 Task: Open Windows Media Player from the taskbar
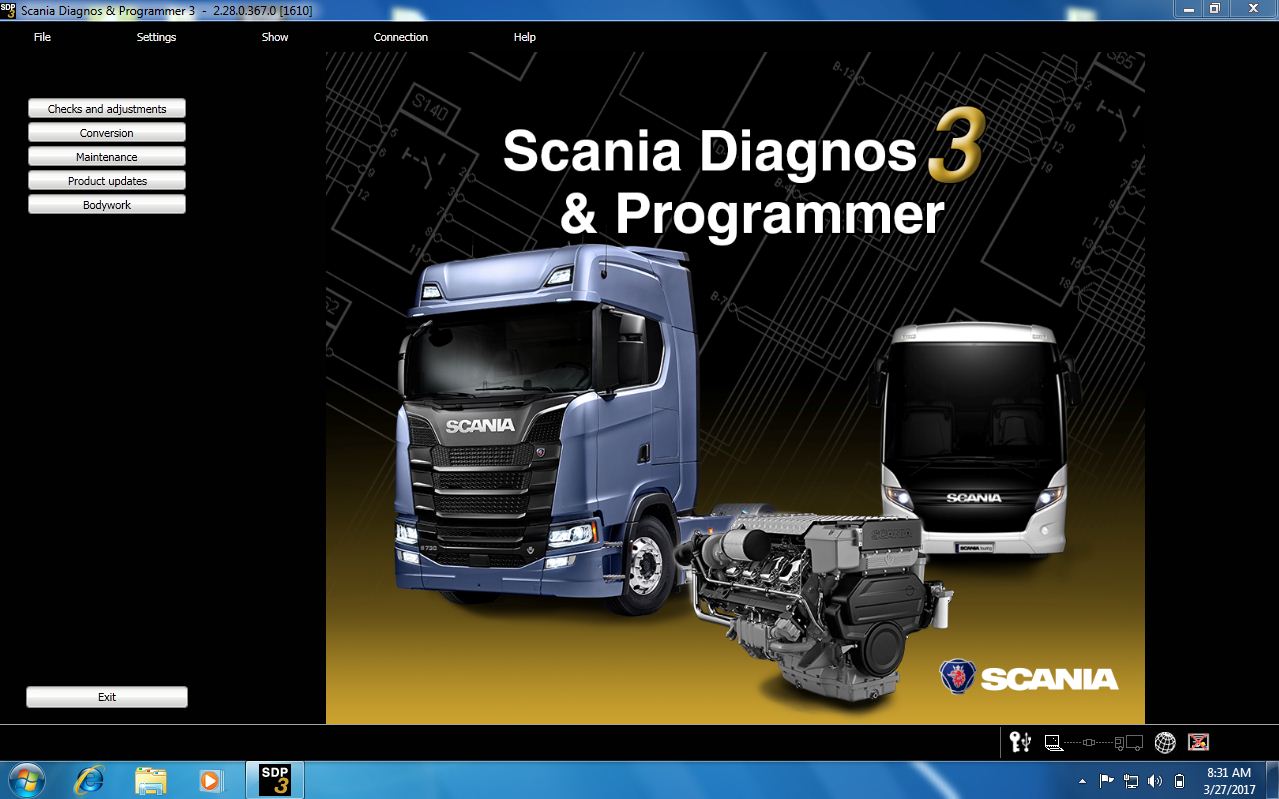coord(211,780)
